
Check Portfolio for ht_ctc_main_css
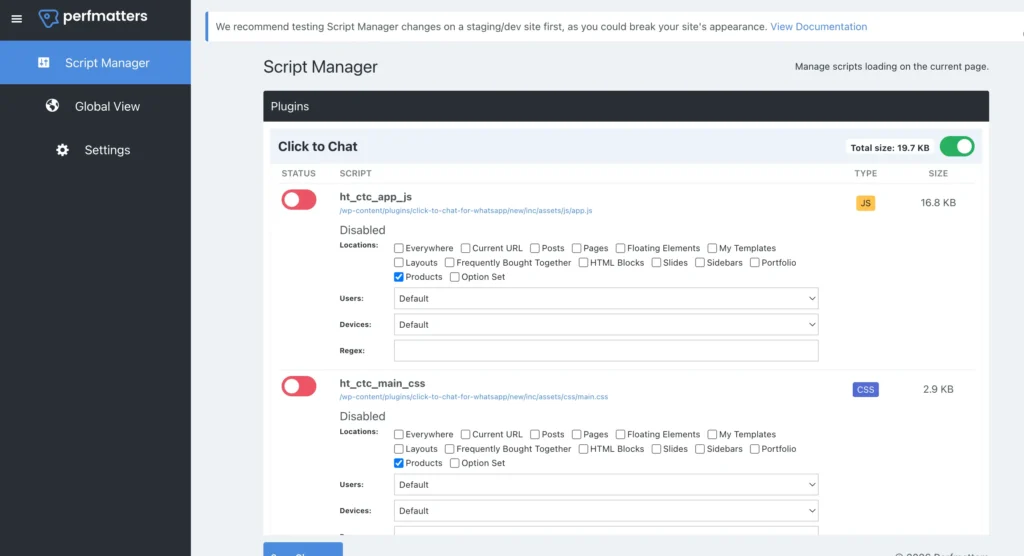pos(754,449)
